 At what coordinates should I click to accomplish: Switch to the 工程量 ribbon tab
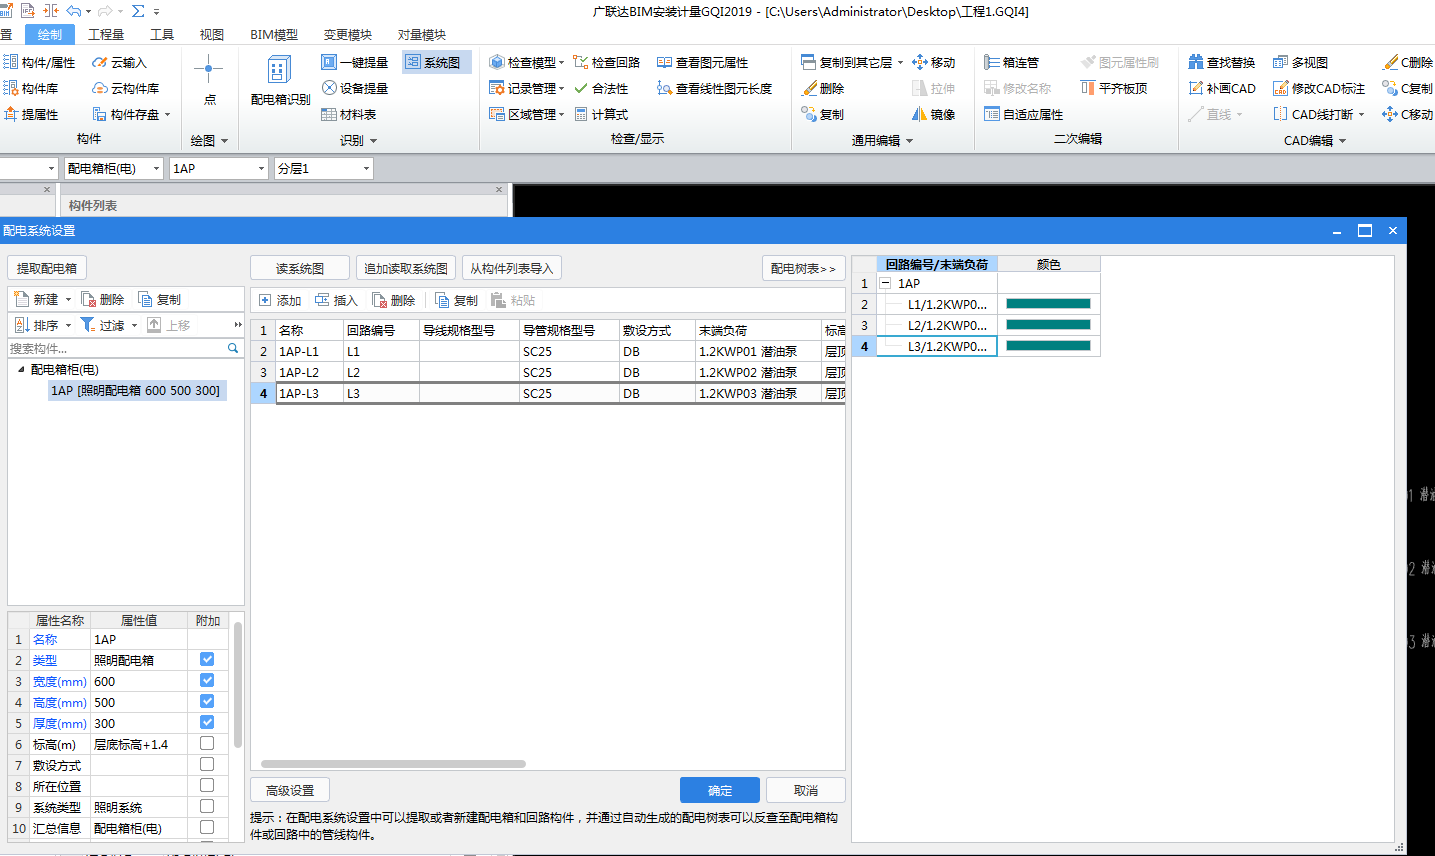pyautogui.click(x=106, y=34)
